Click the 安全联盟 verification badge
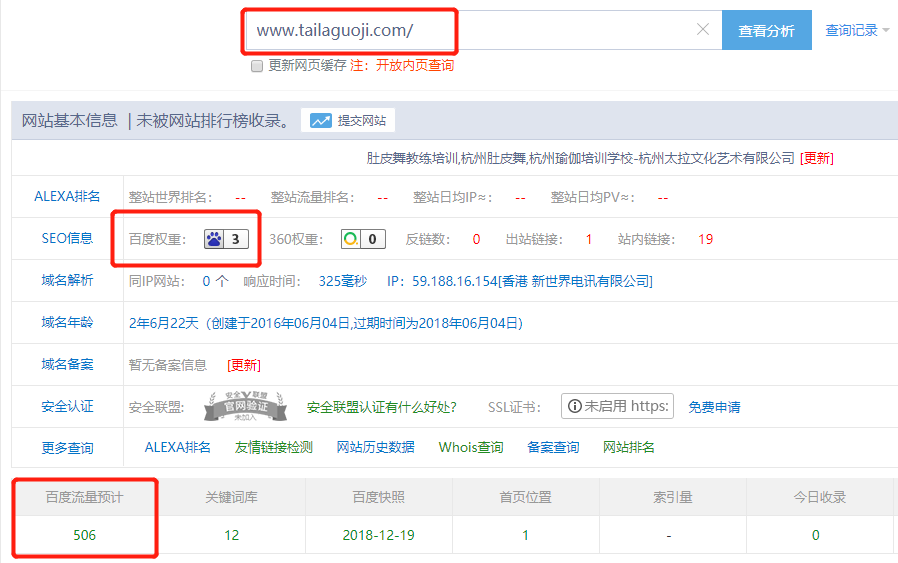The height and width of the screenshot is (563, 898). click(245, 407)
